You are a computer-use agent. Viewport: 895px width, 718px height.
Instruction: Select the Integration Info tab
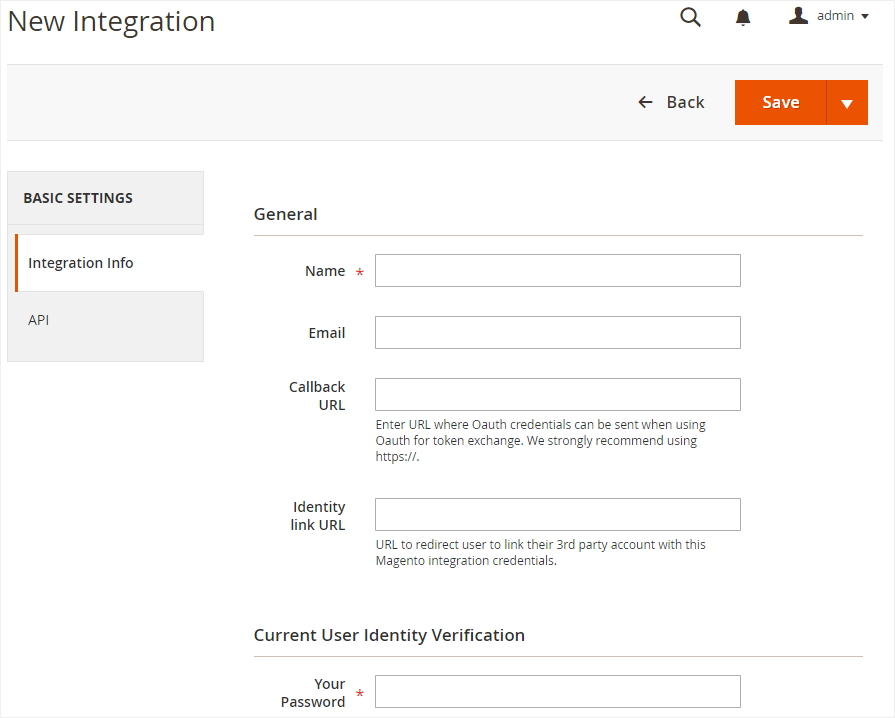pyautogui.click(x=109, y=263)
